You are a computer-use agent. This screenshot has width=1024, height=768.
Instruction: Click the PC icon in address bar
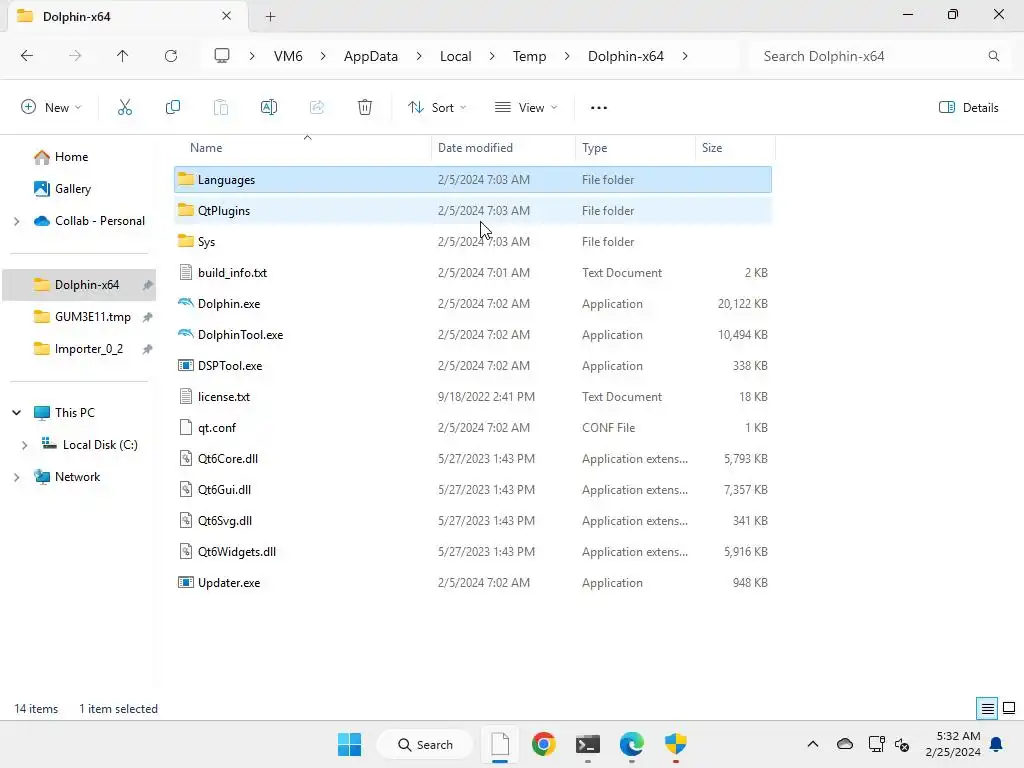(222, 56)
